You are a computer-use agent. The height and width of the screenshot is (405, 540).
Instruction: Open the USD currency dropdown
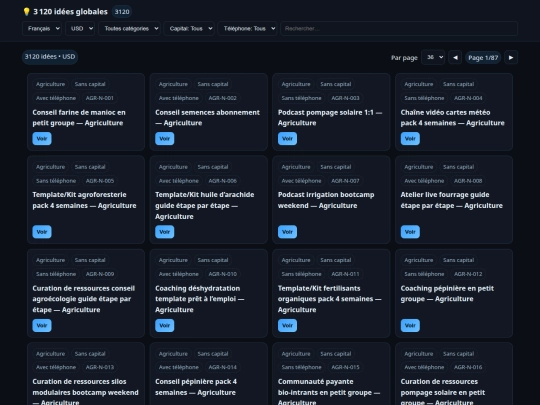click(80, 29)
